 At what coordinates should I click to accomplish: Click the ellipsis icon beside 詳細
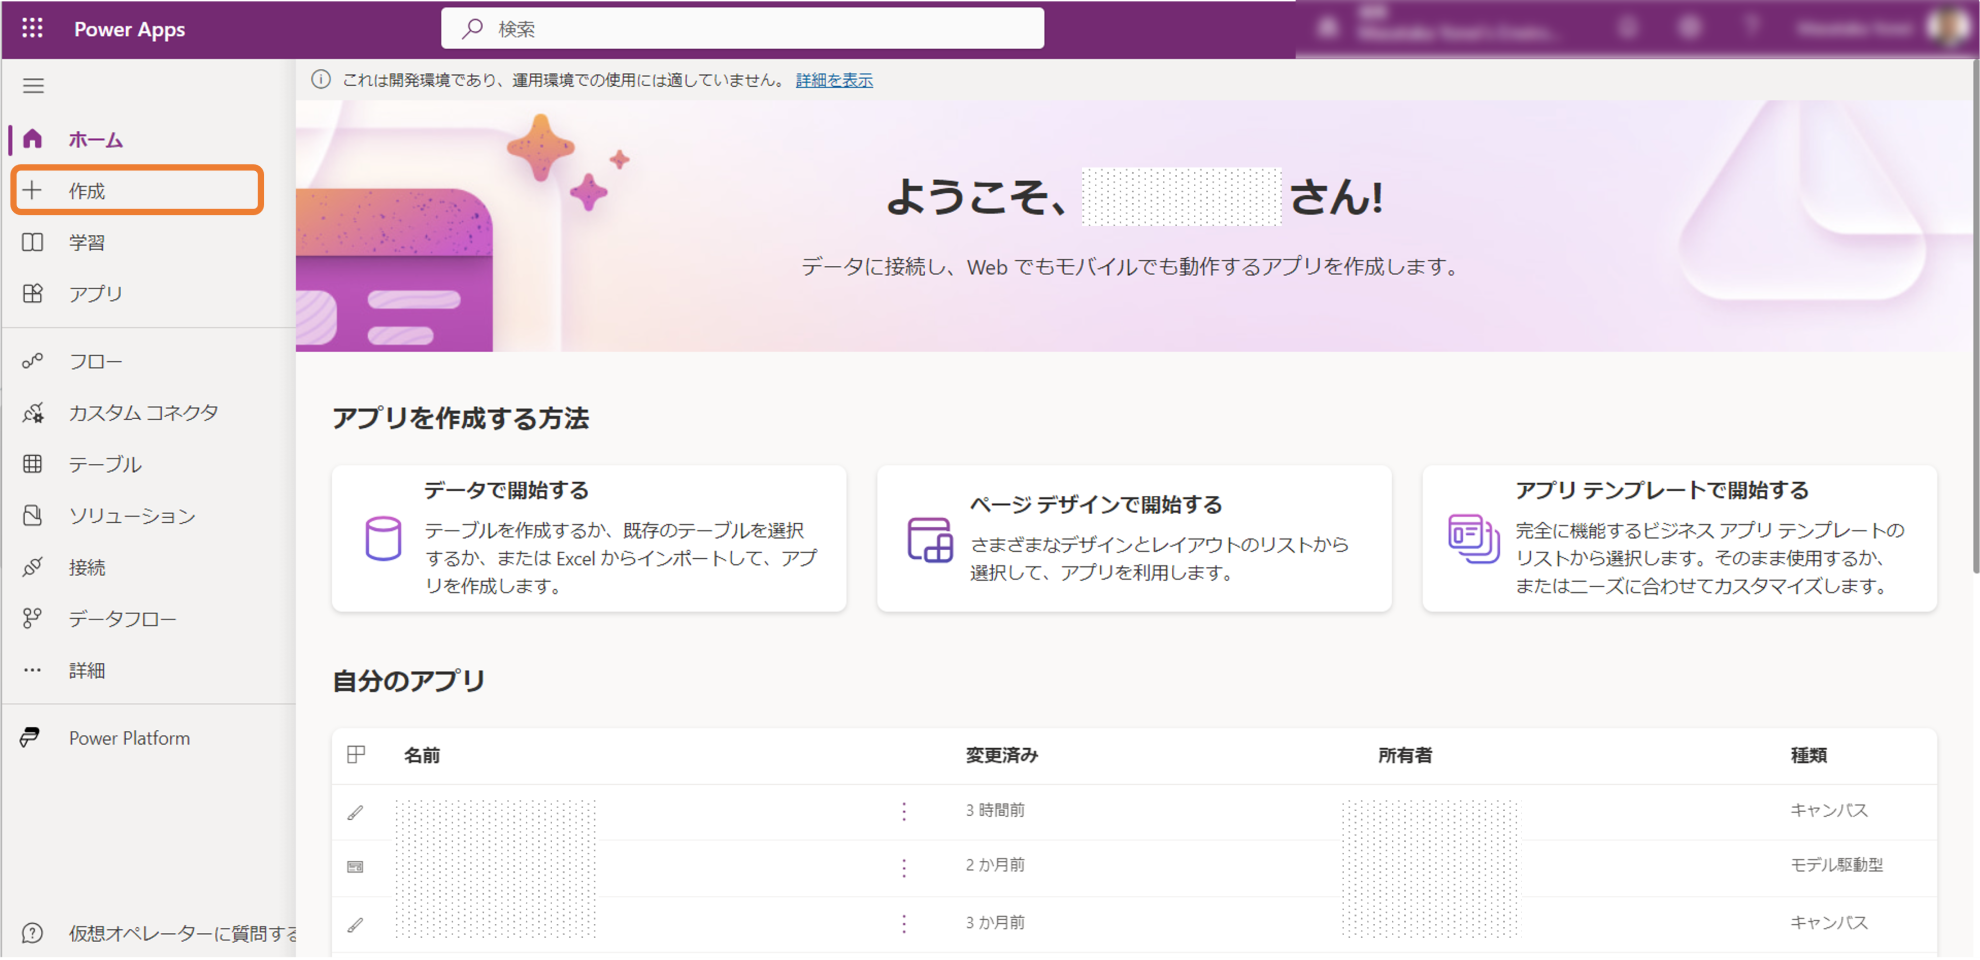coord(32,670)
